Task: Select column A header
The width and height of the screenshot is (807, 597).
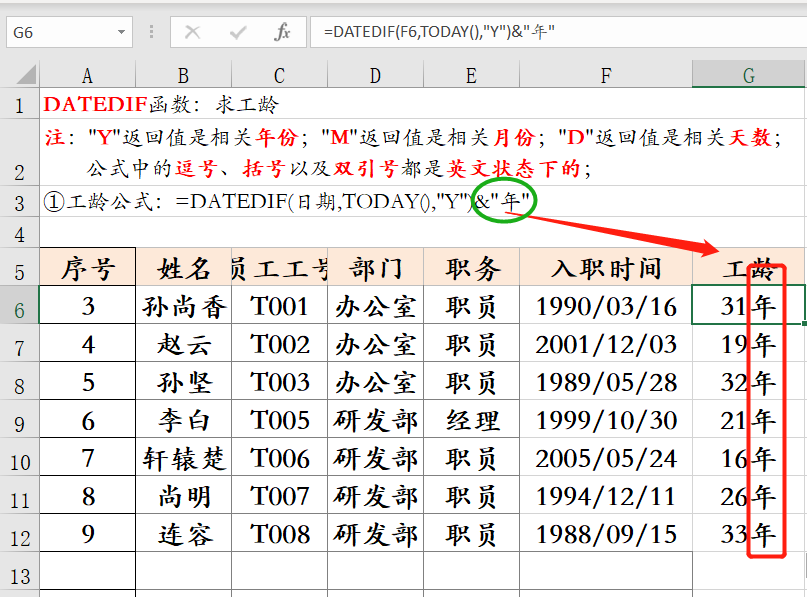Action: click(87, 76)
